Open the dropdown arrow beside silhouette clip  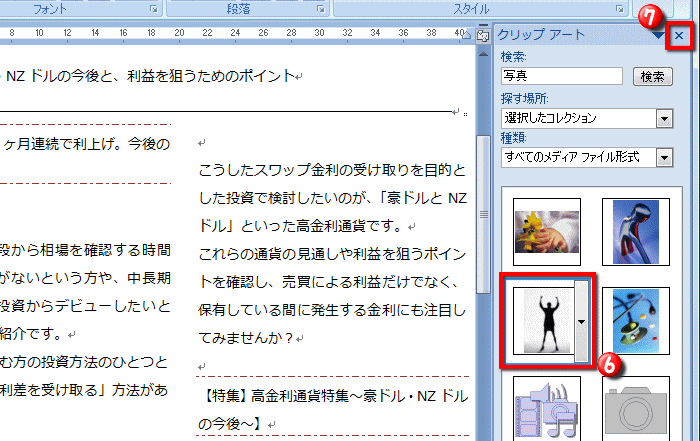[581, 321]
